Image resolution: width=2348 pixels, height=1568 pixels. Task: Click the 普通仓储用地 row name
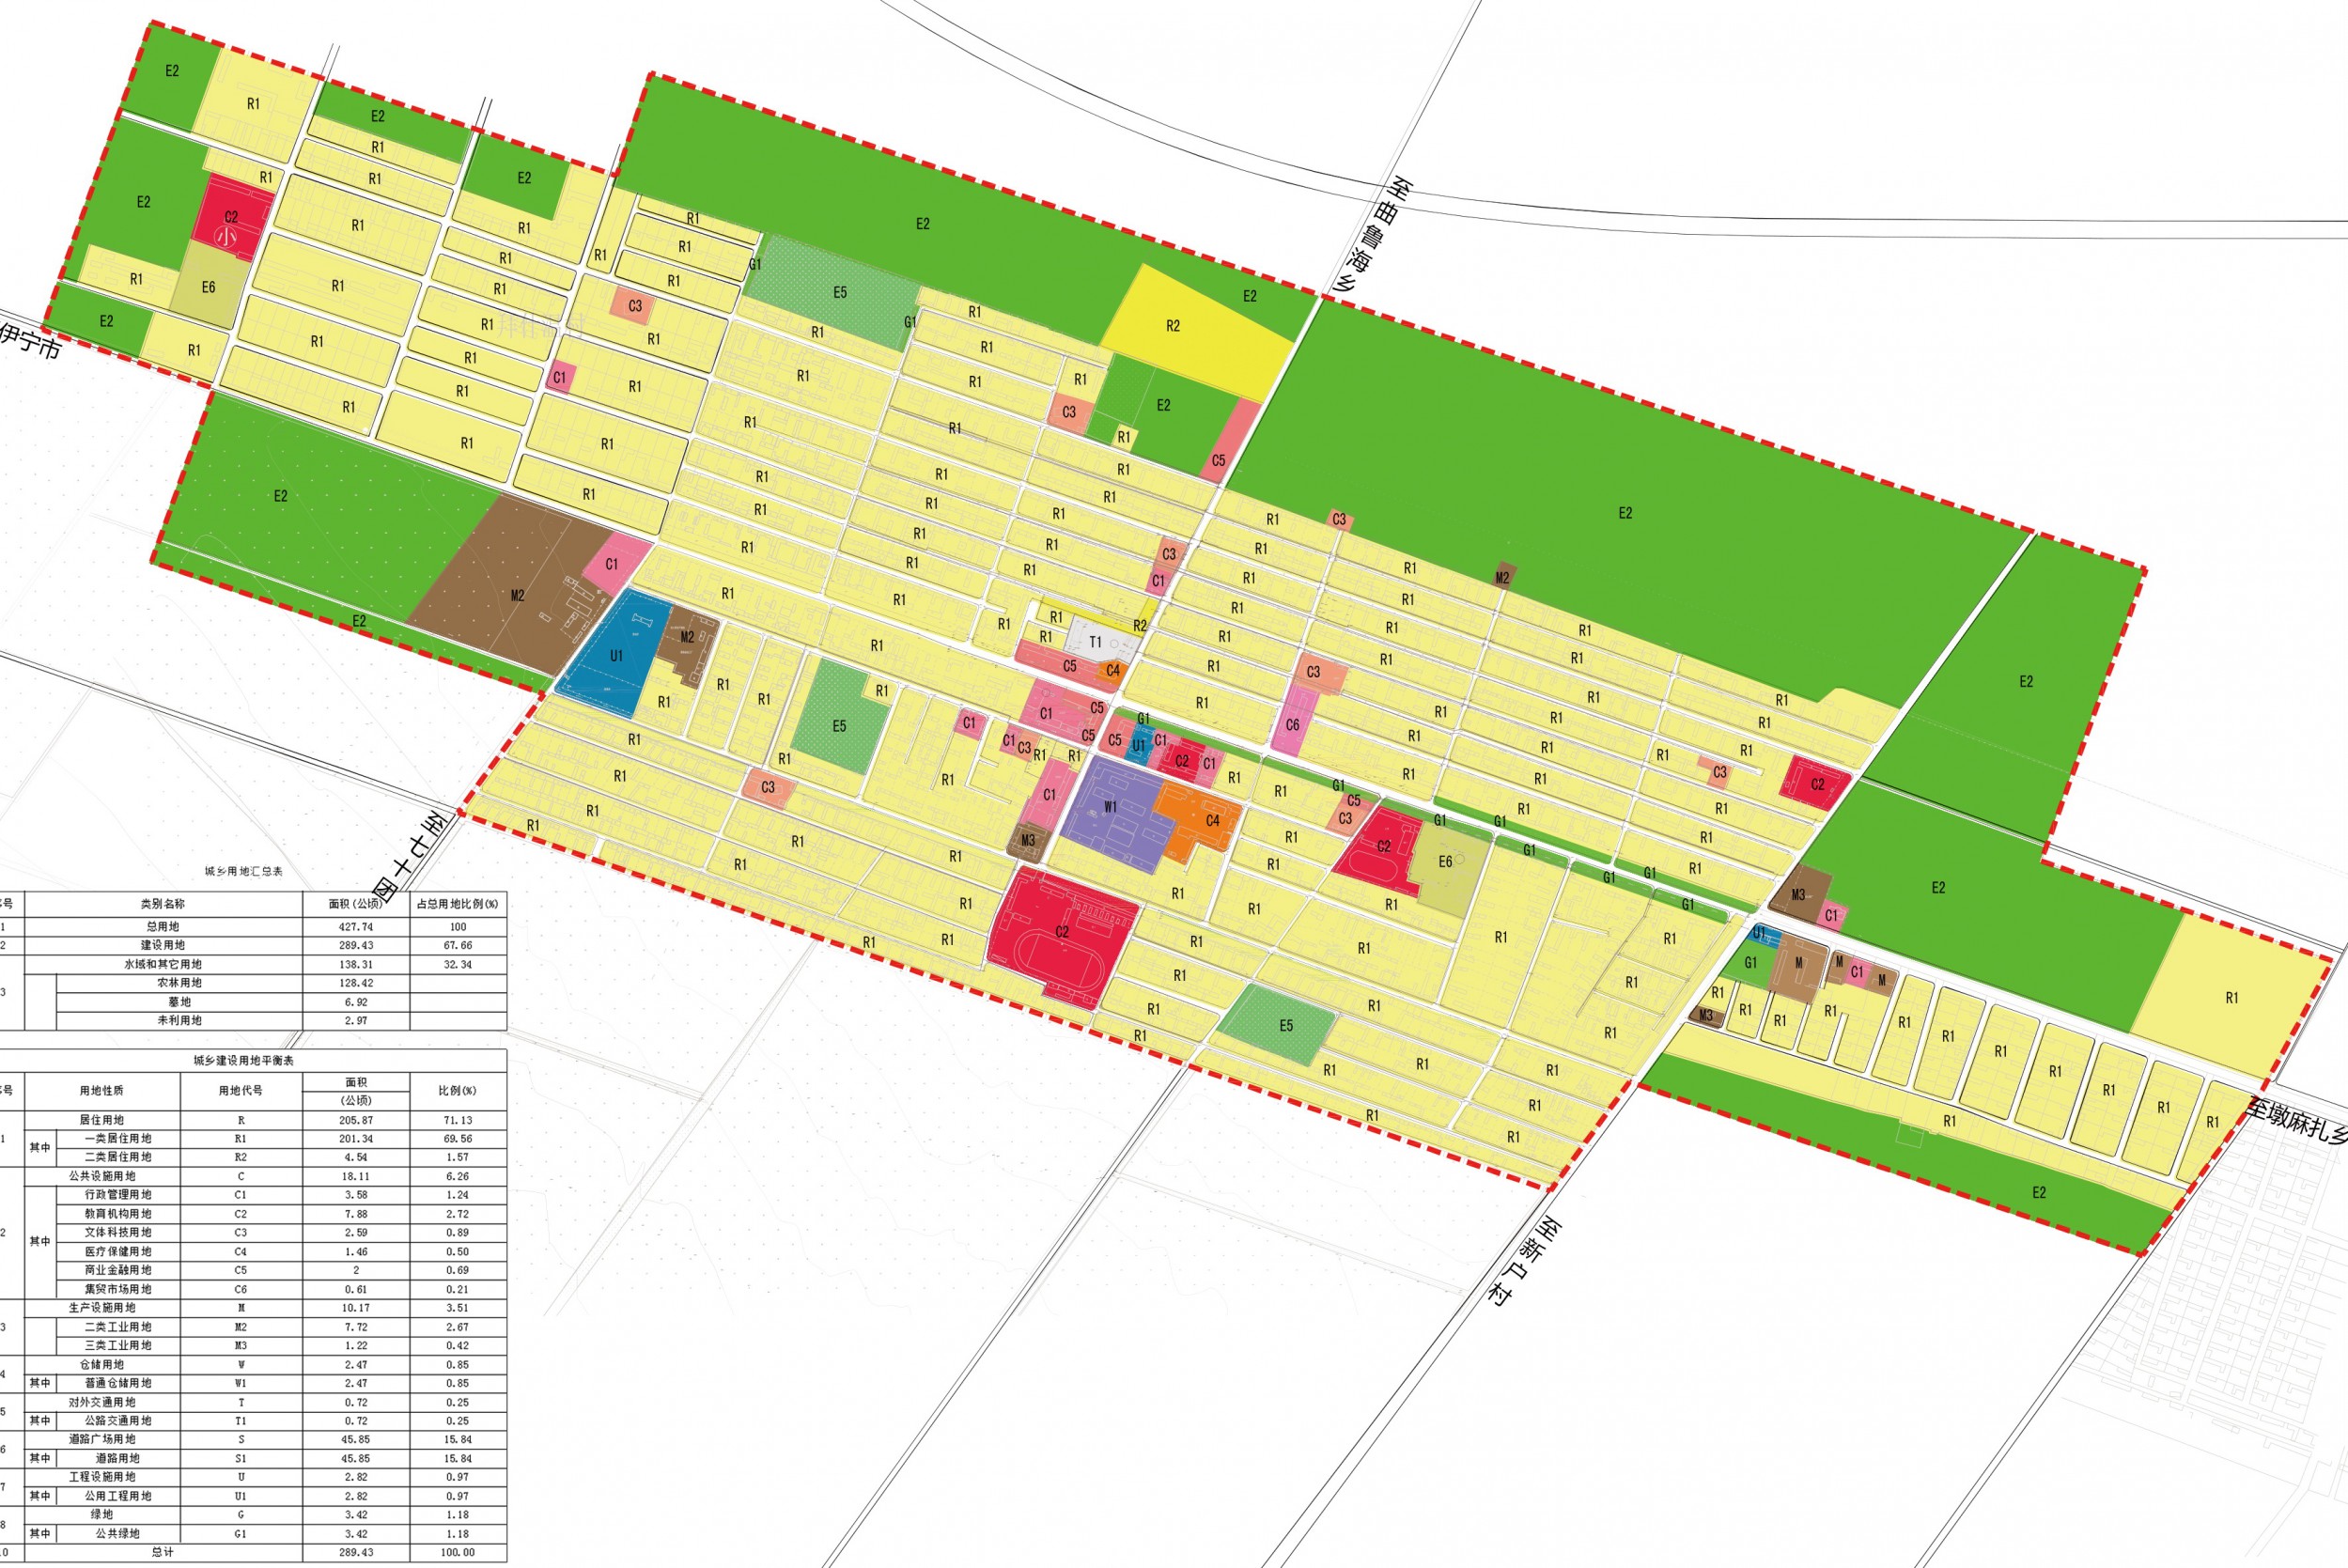pos(118,1383)
